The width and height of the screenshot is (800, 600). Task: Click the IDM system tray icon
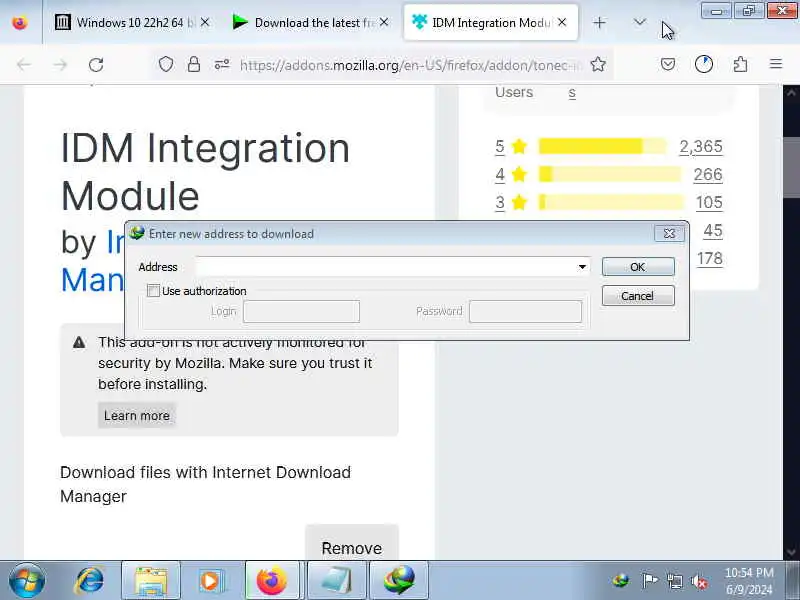coord(621,581)
